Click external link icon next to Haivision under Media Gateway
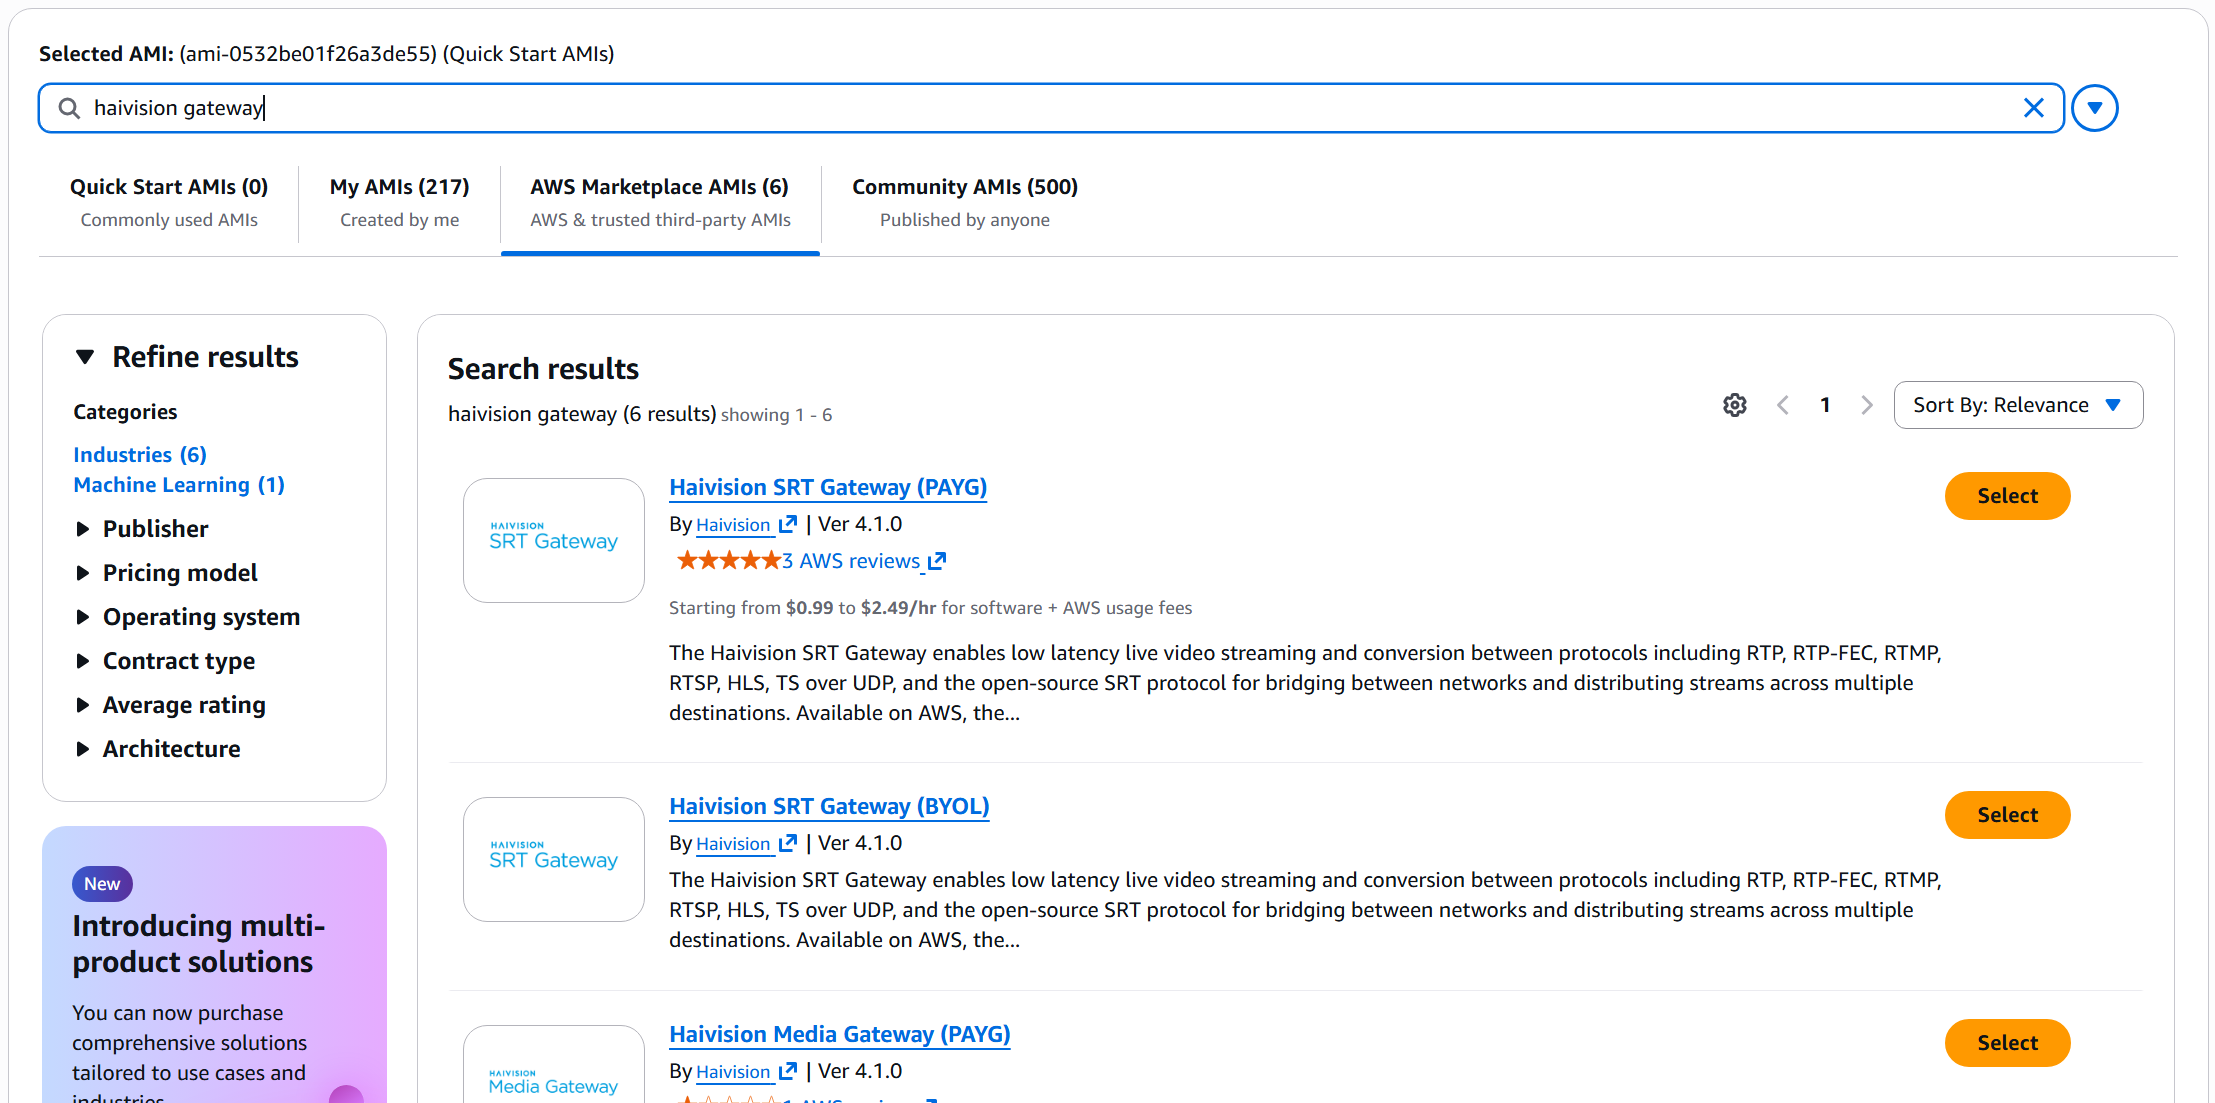Screen dimensions: 2215x1103 tap(787, 1071)
